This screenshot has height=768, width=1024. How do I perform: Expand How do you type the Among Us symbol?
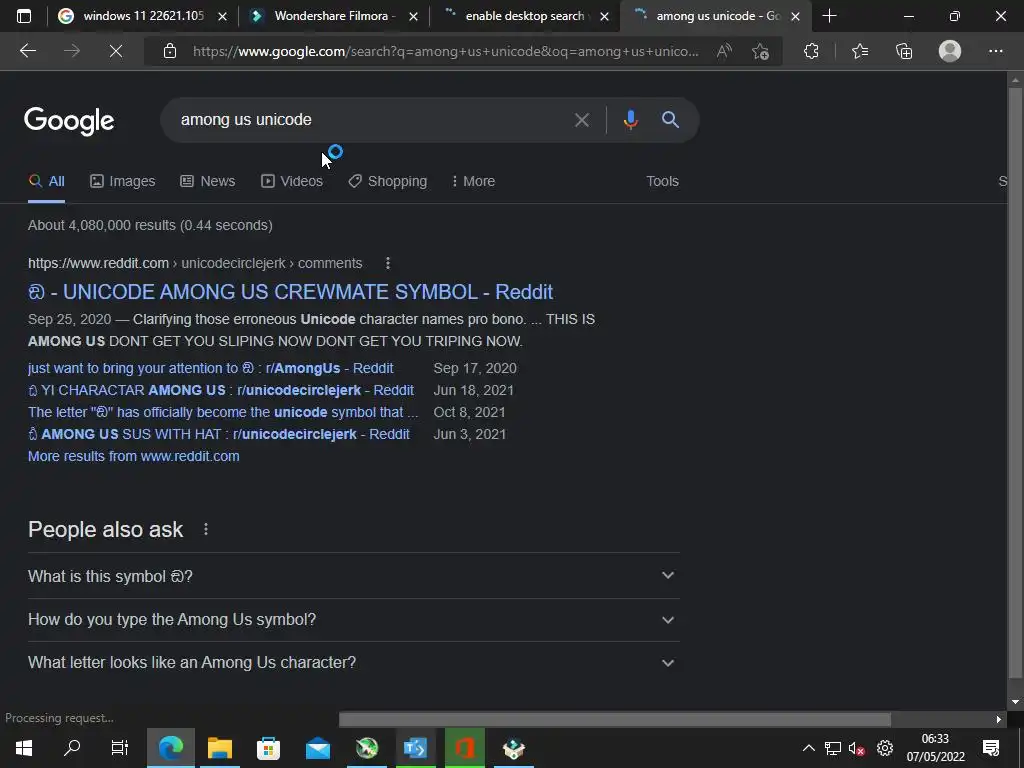tap(354, 619)
